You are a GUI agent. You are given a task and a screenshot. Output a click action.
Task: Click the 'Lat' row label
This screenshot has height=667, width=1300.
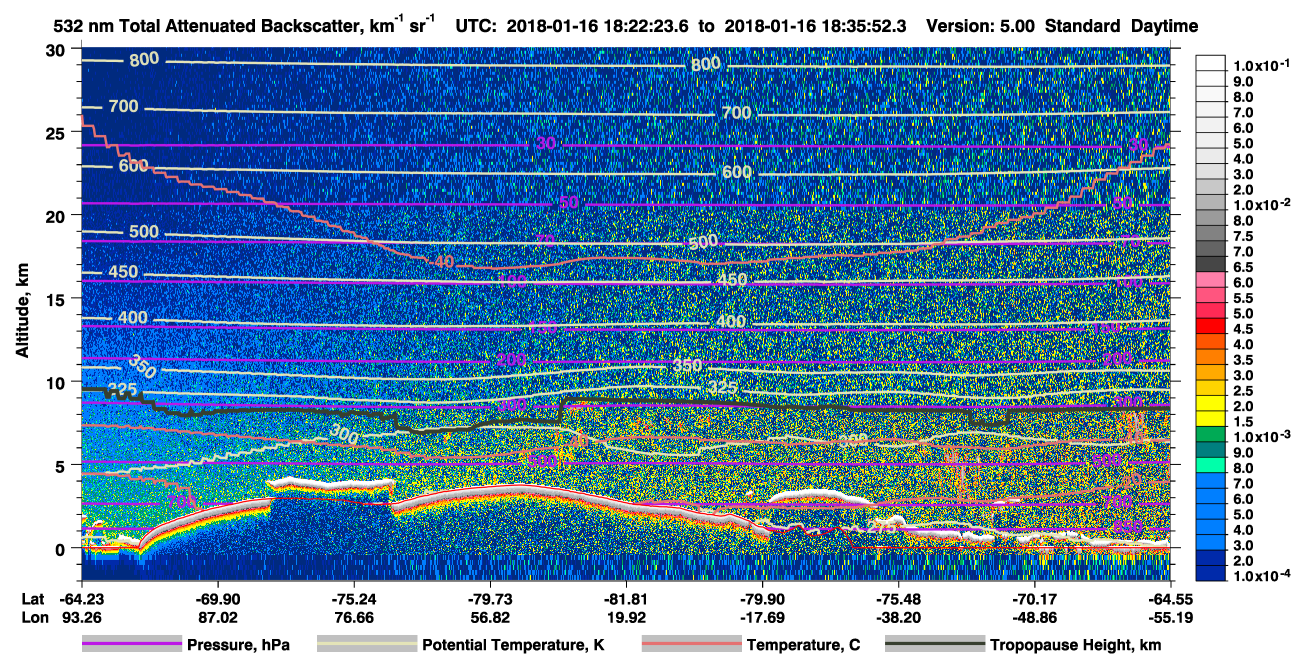coord(31,600)
